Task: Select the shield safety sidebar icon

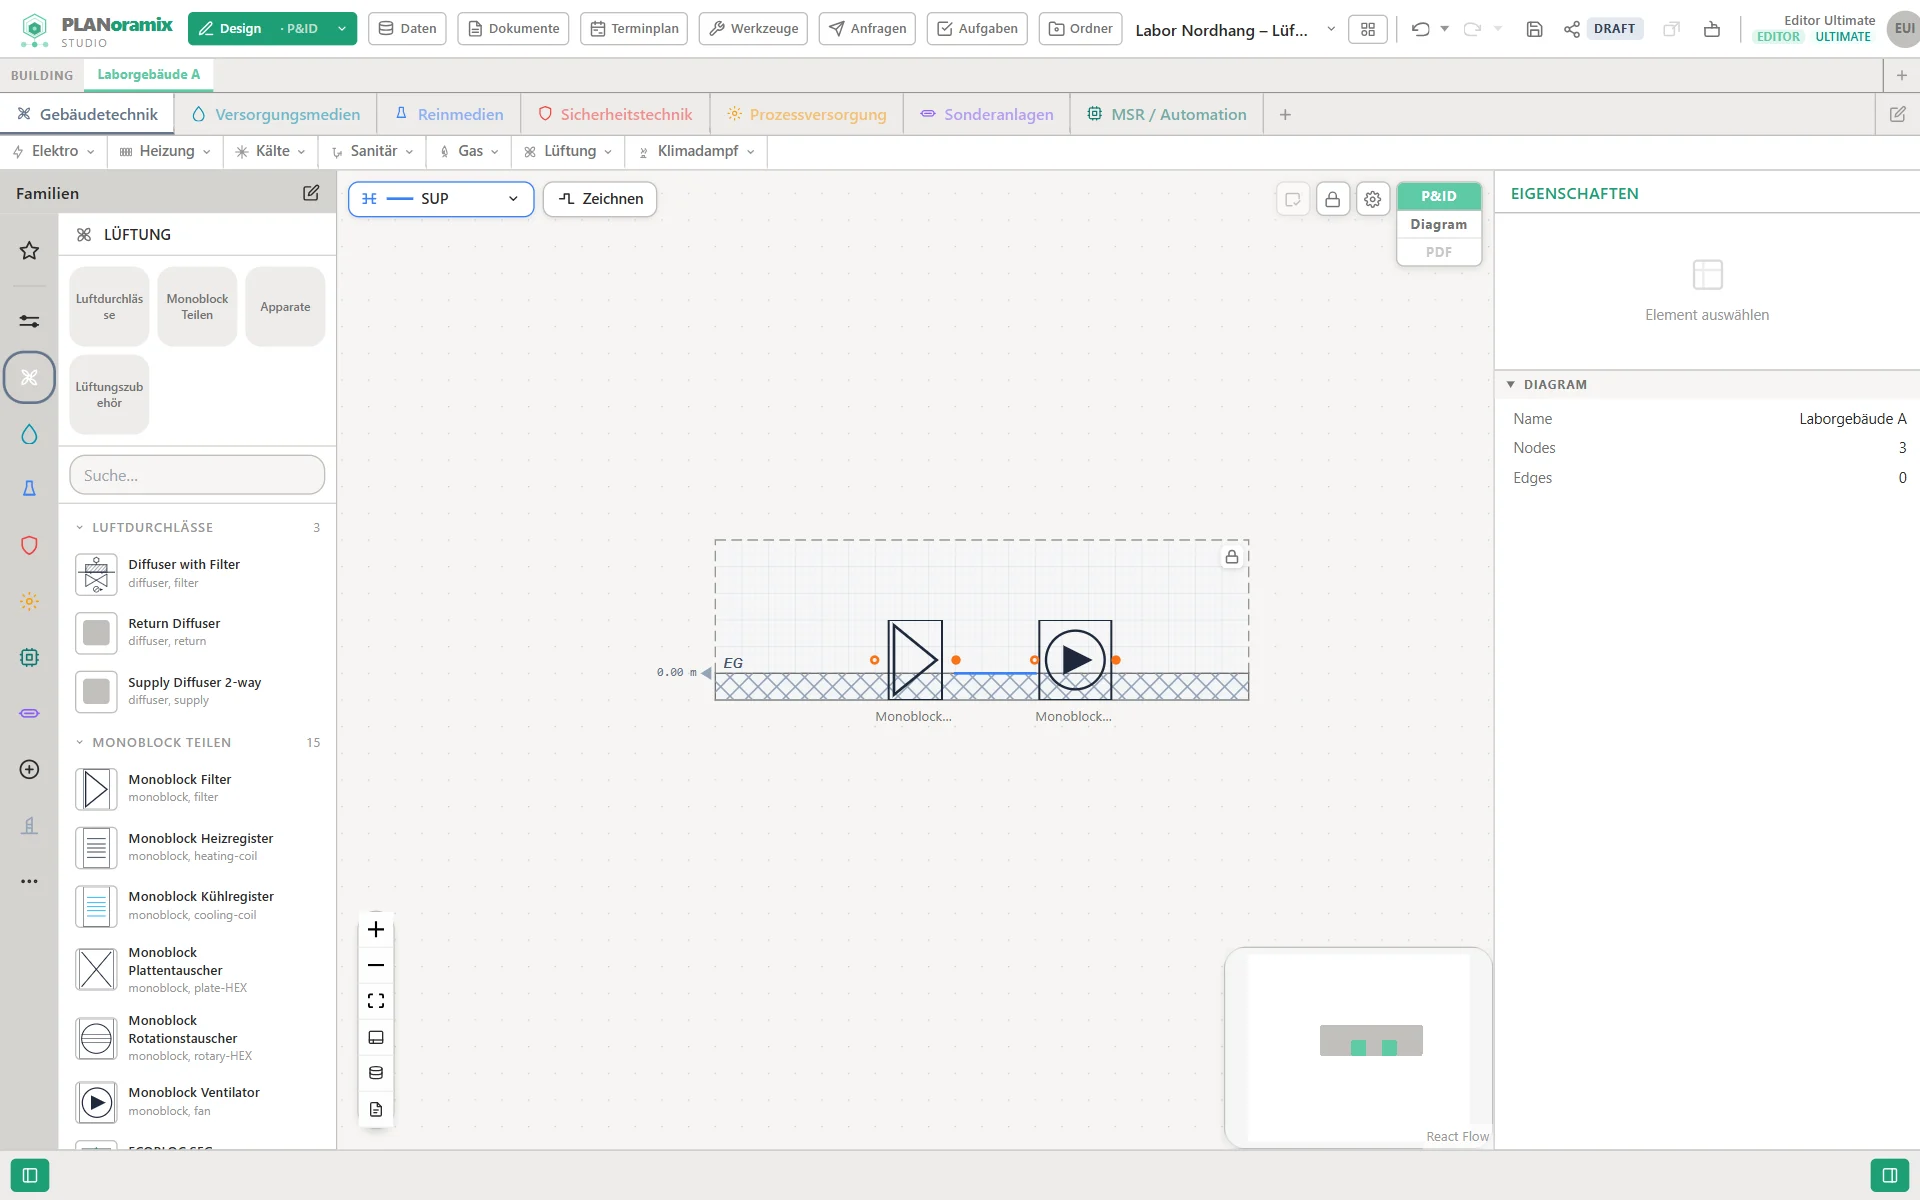Action: pyautogui.click(x=29, y=545)
